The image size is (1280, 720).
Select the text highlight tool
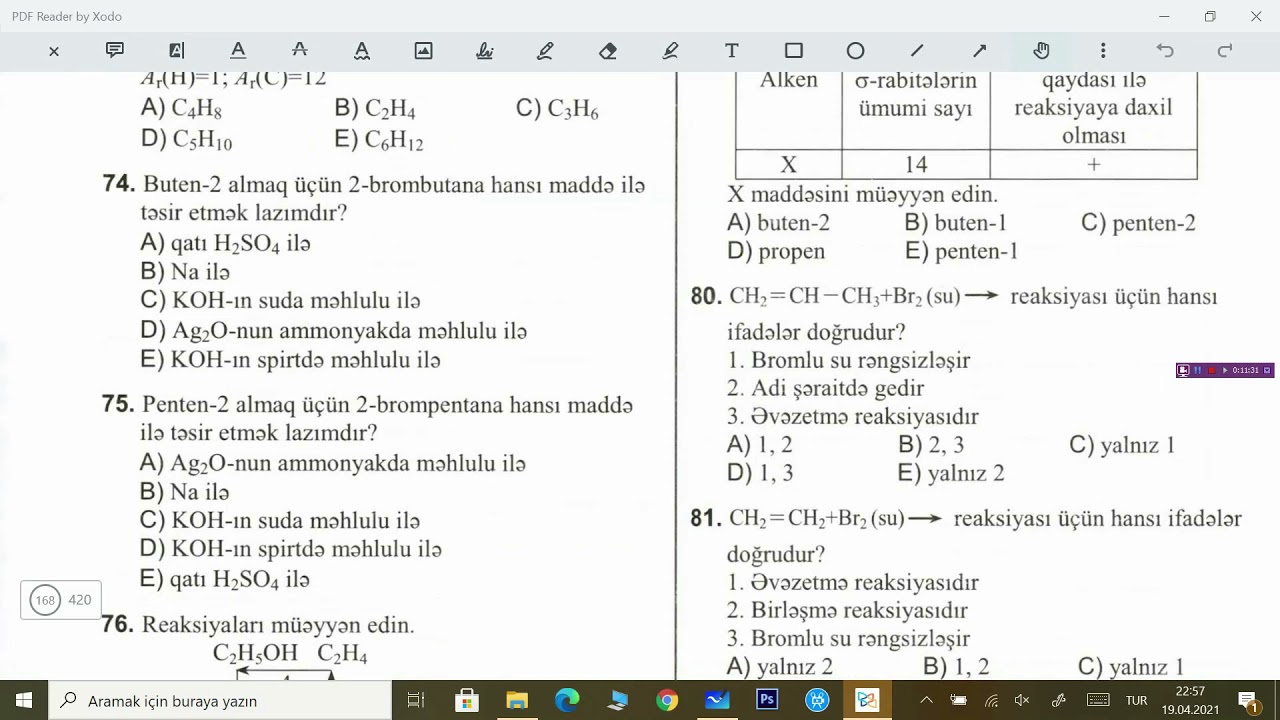[x=177, y=50]
